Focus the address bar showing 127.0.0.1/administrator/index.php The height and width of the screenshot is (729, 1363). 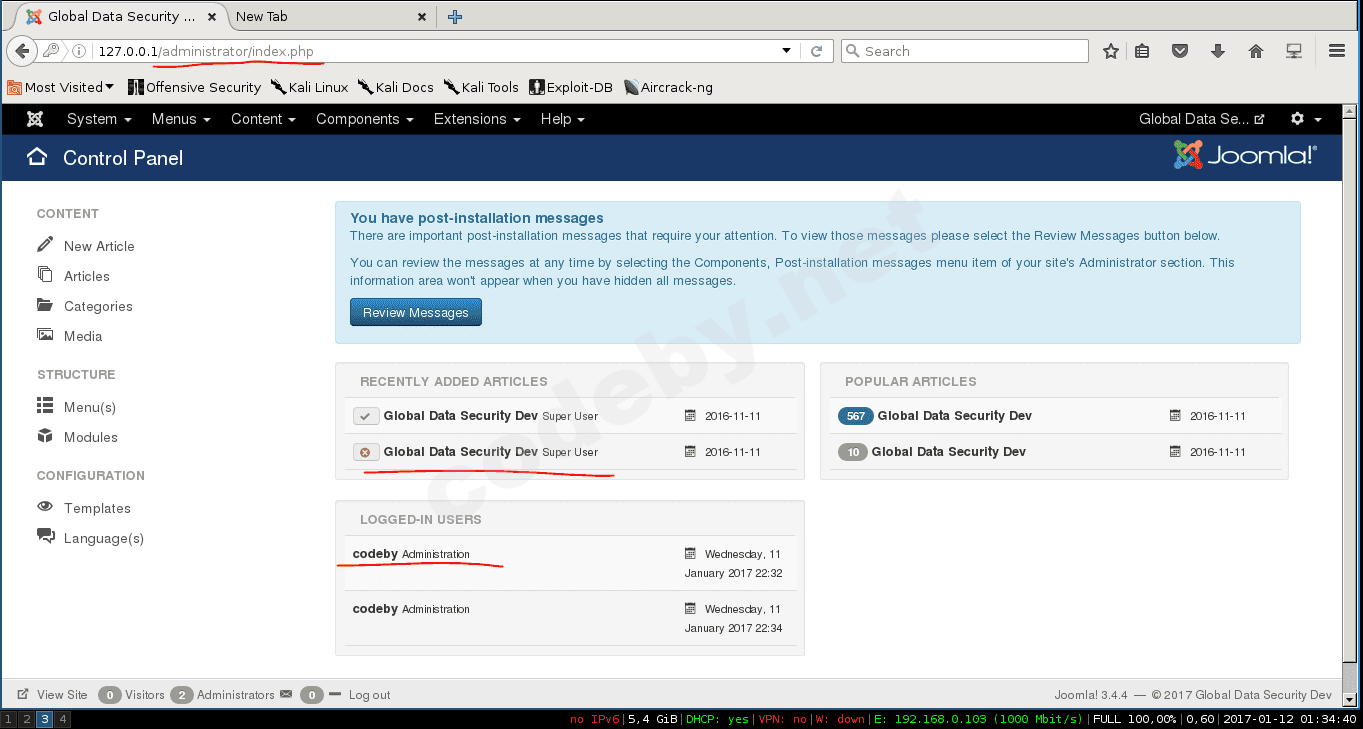point(435,51)
